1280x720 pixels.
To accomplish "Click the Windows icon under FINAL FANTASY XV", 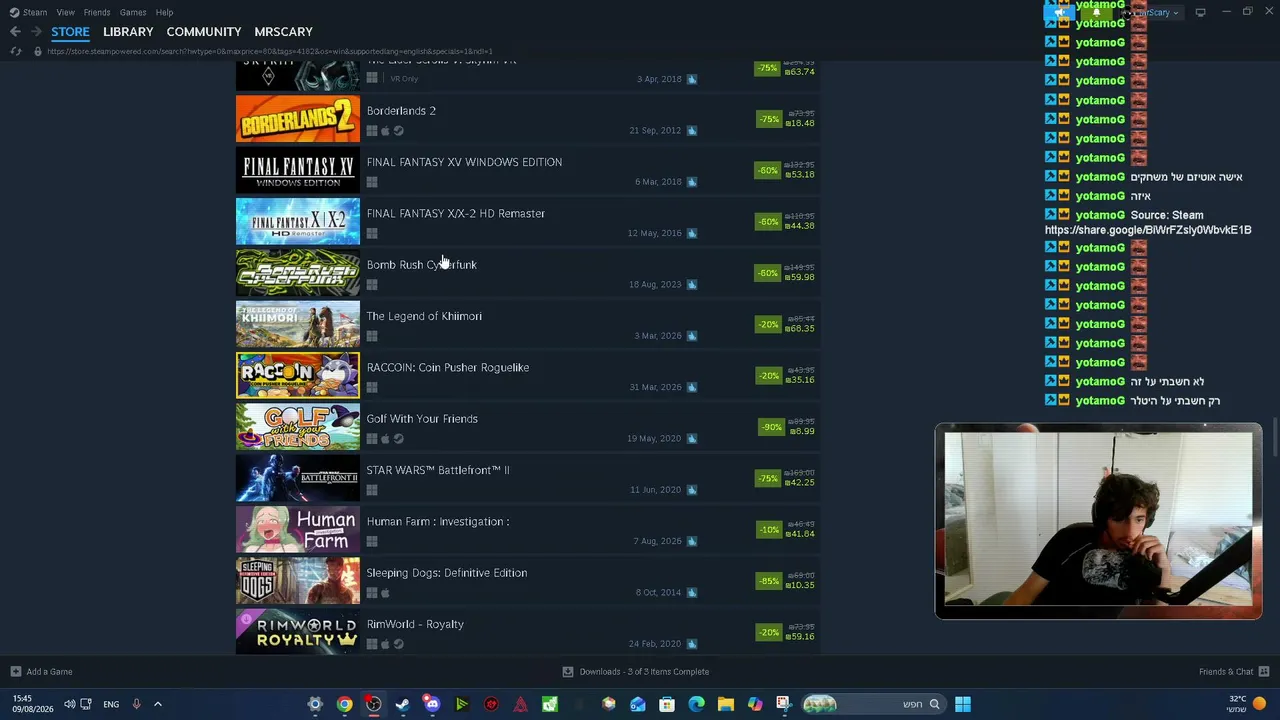I will (372, 182).
